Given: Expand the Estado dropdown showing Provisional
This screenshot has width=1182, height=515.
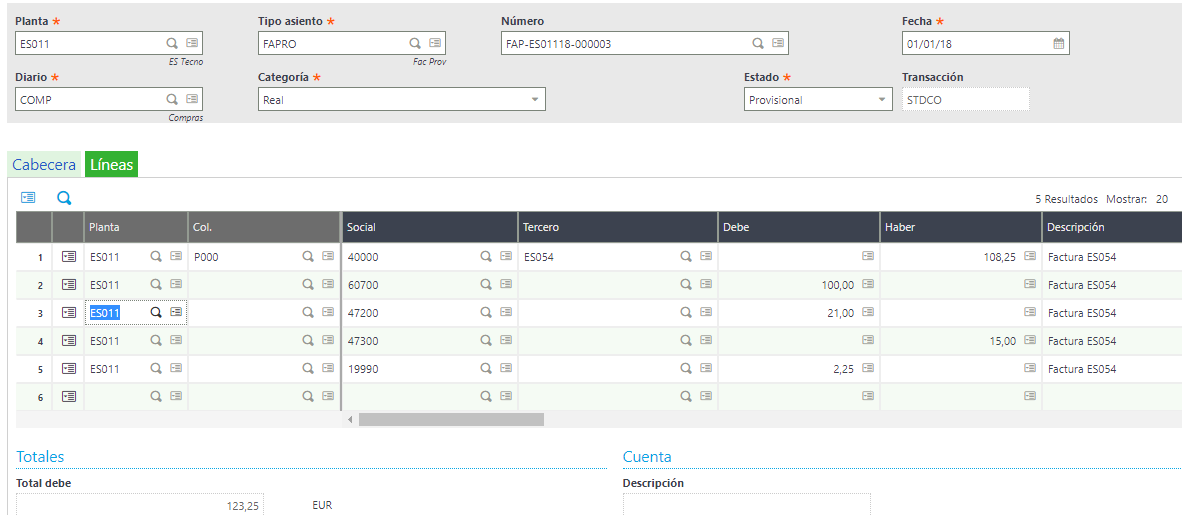Looking at the screenshot, I should (x=883, y=100).
